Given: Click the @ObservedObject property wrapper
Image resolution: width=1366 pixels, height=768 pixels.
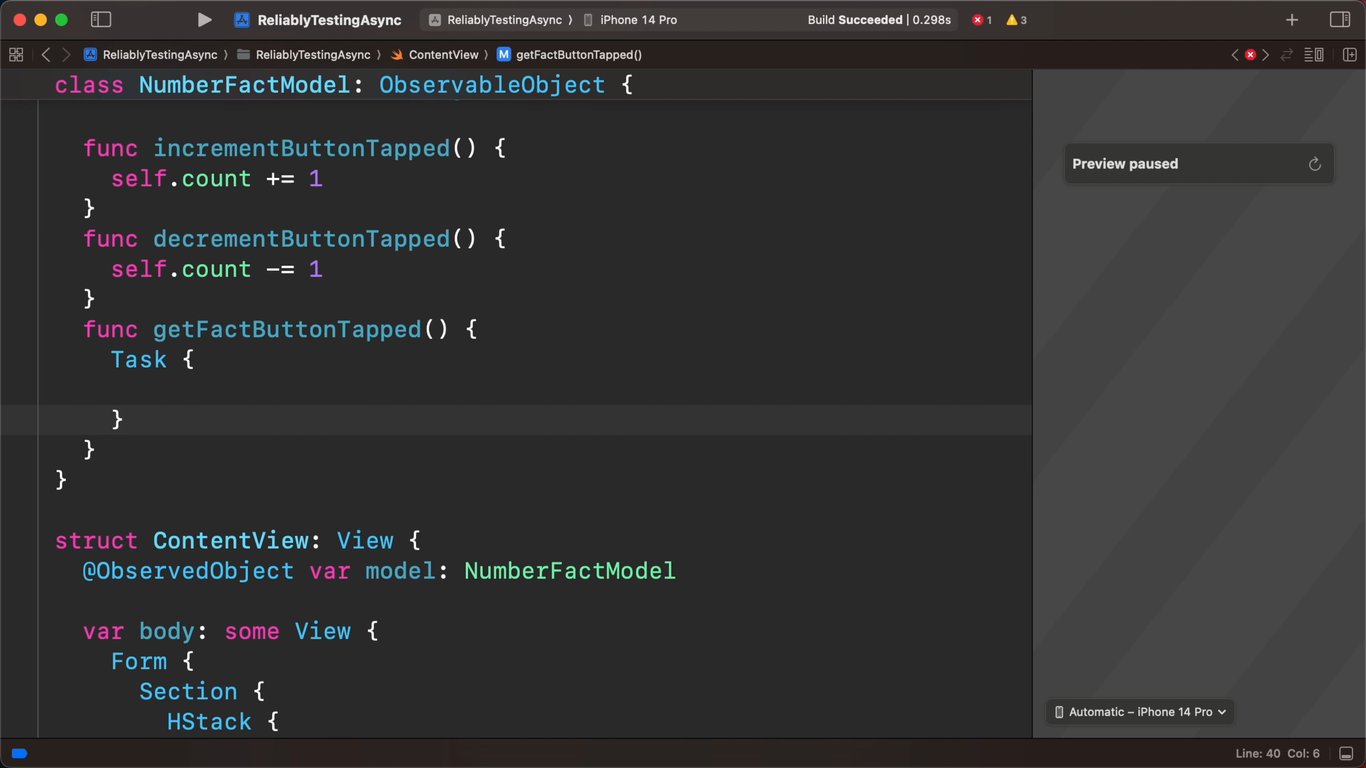Looking at the screenshot, I should tap(188, 571).
